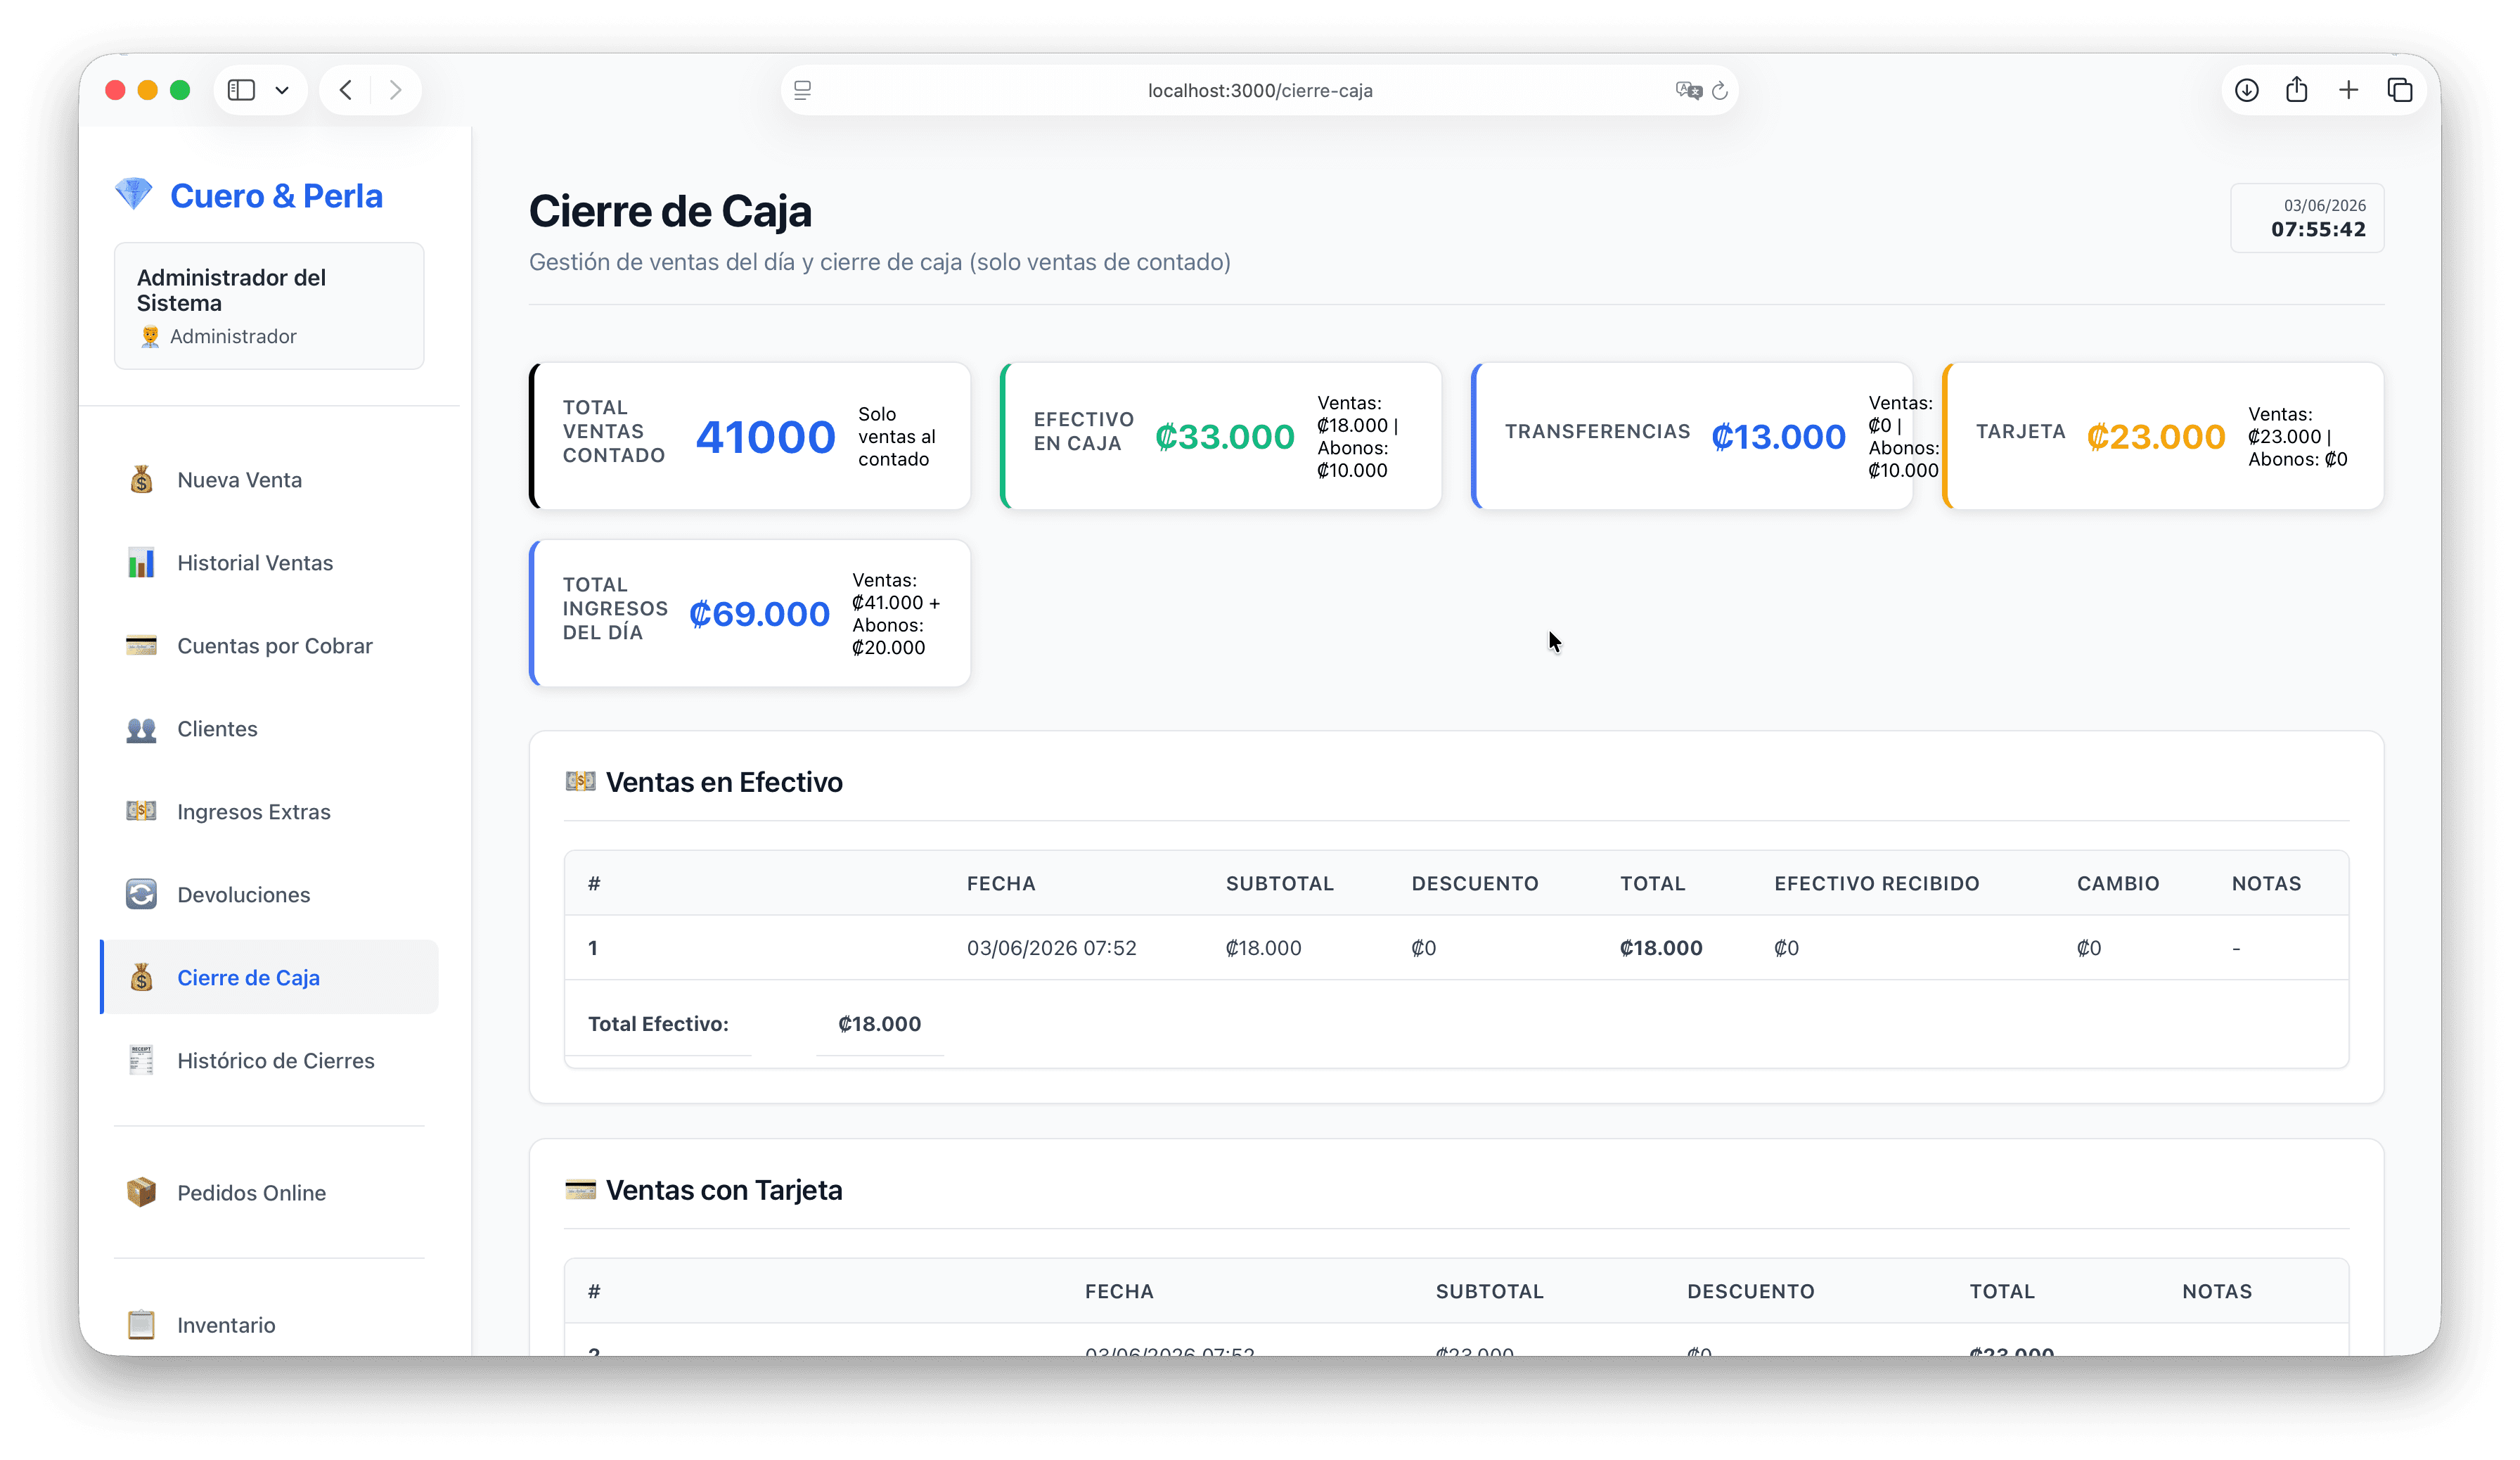Screen dimensions: 2520x1460
Task: Click the Total Ventas Contado 41000 card
Action: pyautogui.click(x=750, y=436)
